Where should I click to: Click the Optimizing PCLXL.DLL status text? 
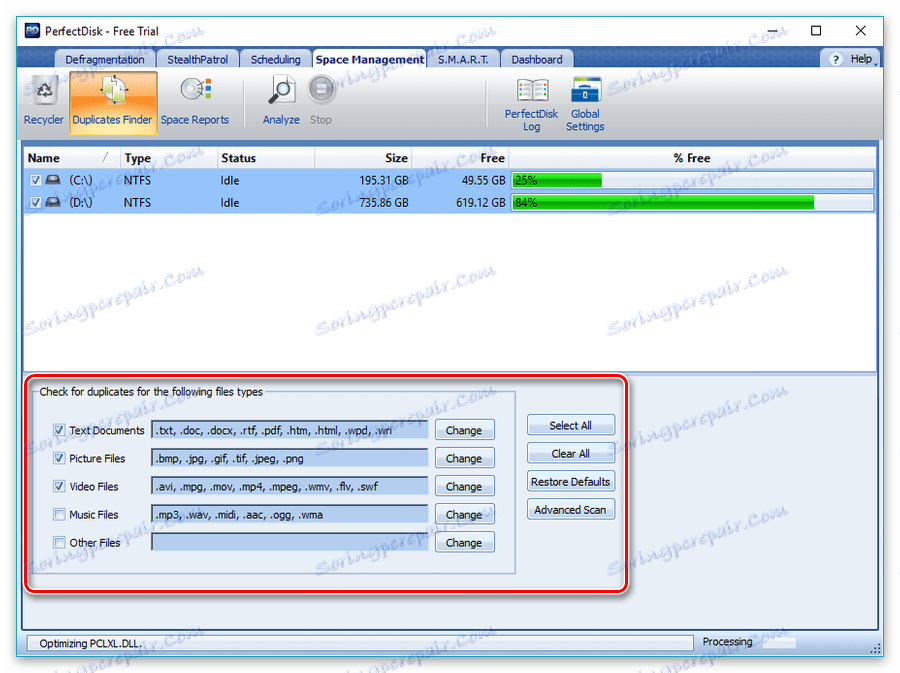pos(90,643)
